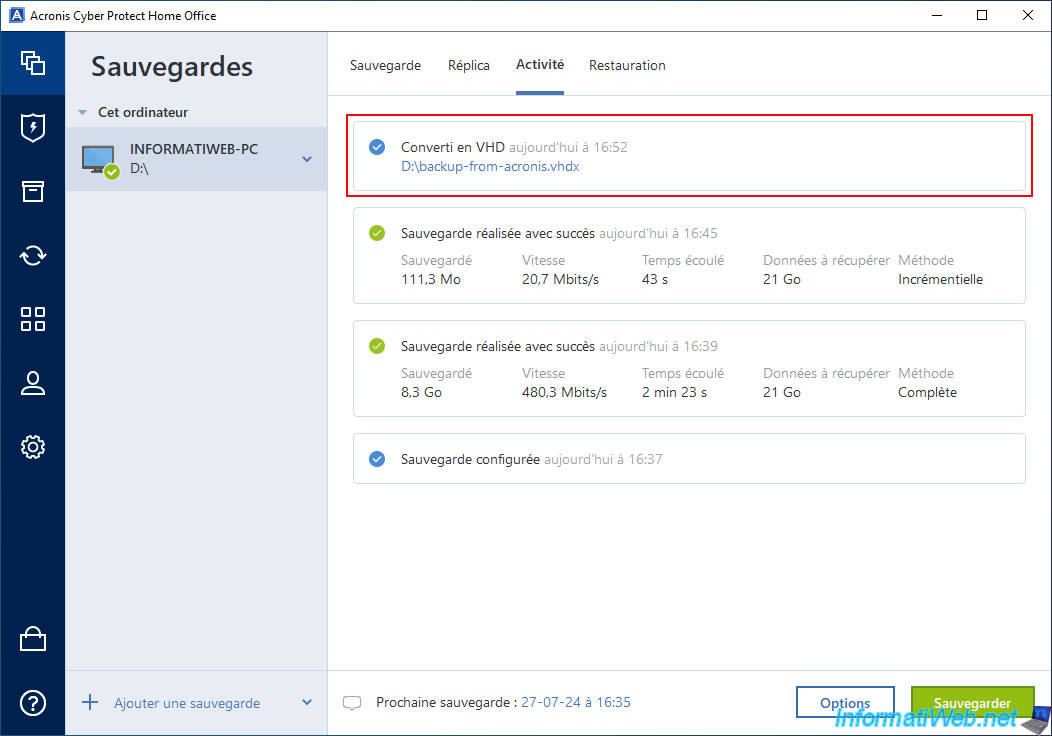Click the 20,7 Mbits/s speed value
The image size is (1052, 736).
tap(560, 279)
